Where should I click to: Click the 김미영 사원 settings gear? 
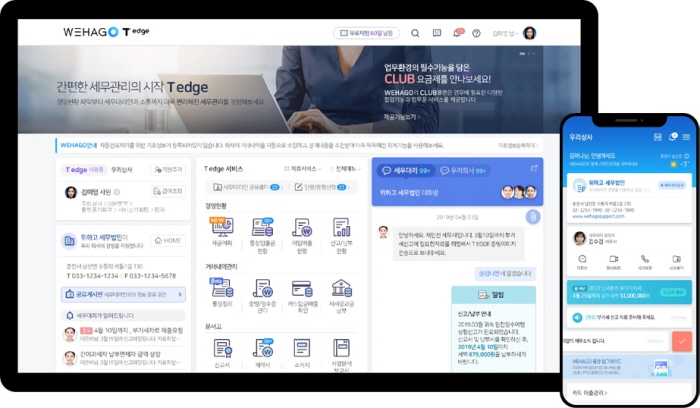pyautogui.click(x=117, y=192)
